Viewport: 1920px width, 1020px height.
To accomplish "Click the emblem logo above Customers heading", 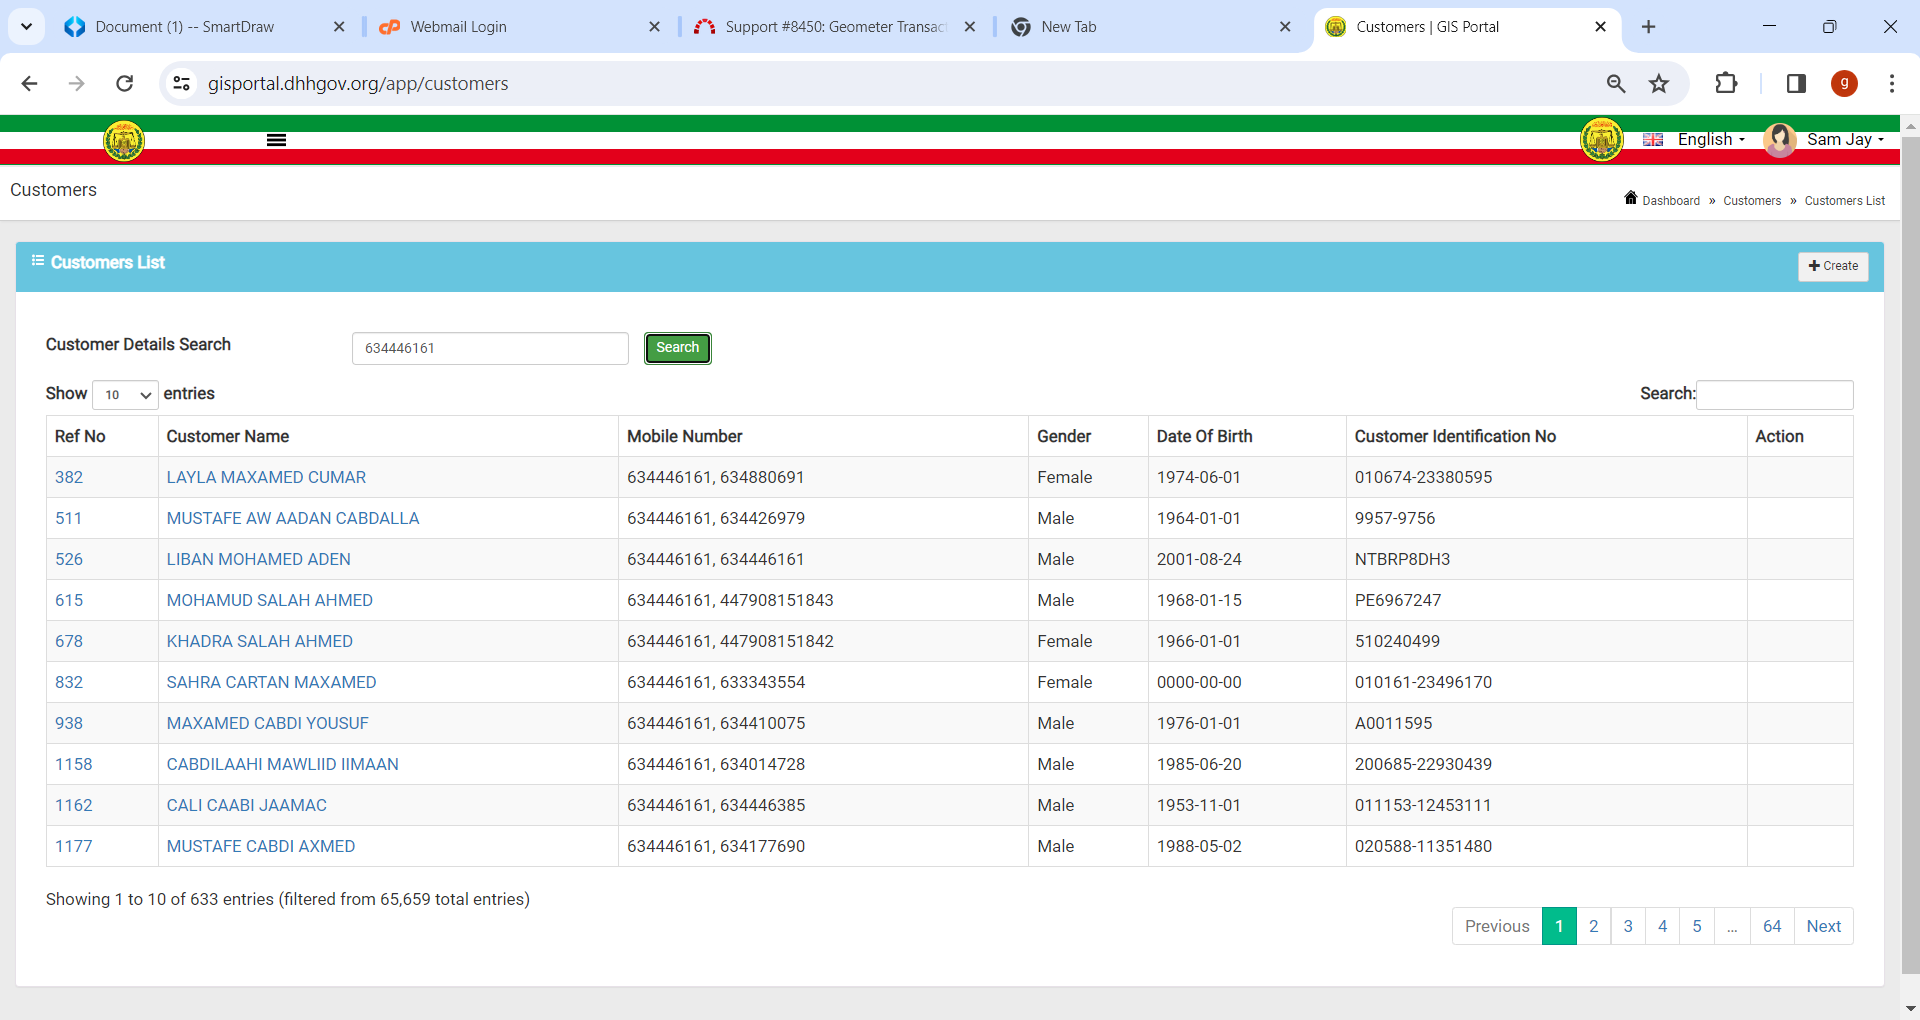I will tap(124, 140).
